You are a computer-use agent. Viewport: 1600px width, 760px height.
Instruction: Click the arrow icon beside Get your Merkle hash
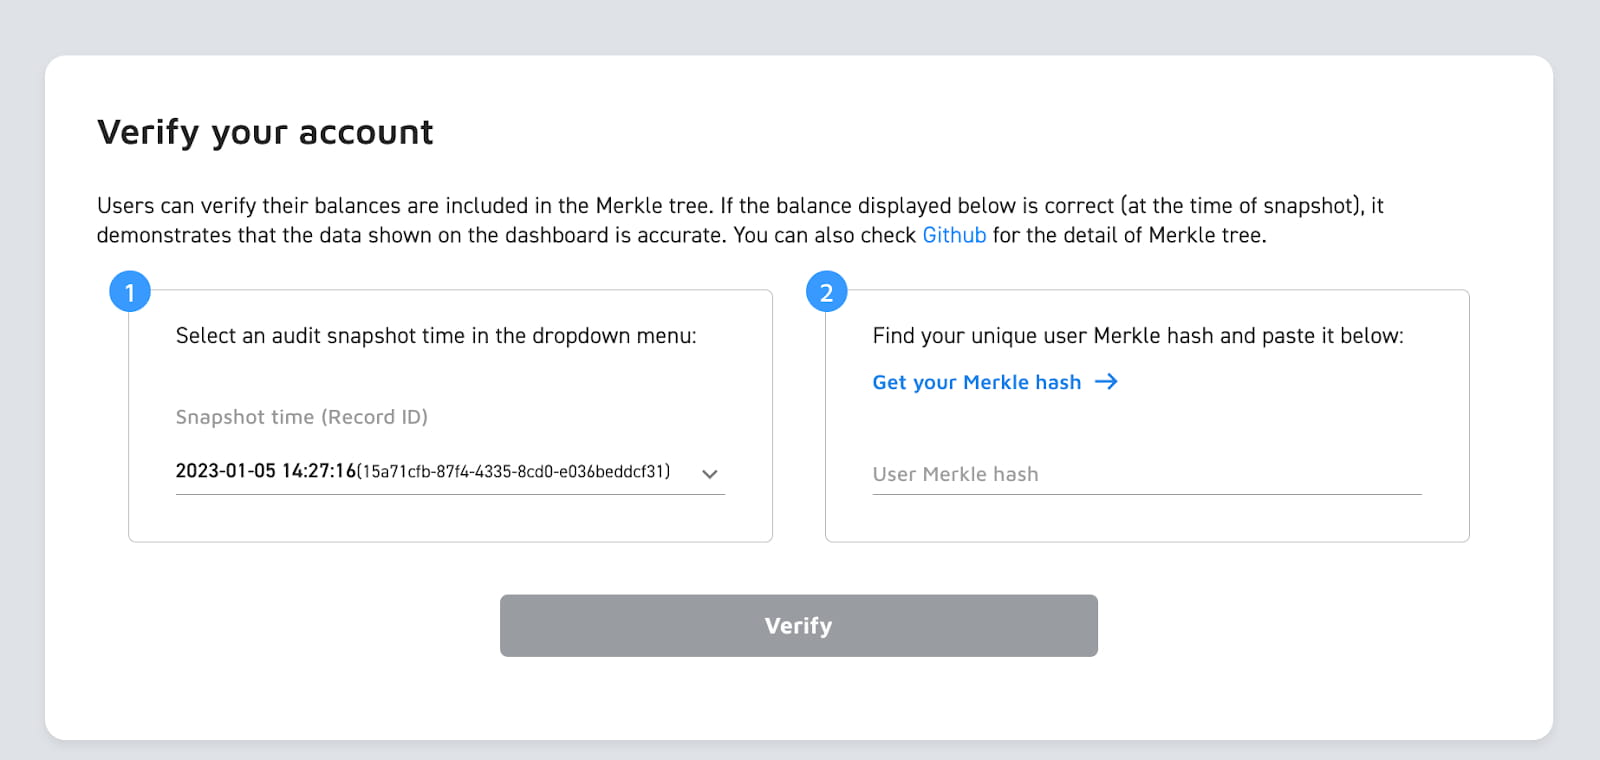1106,382
